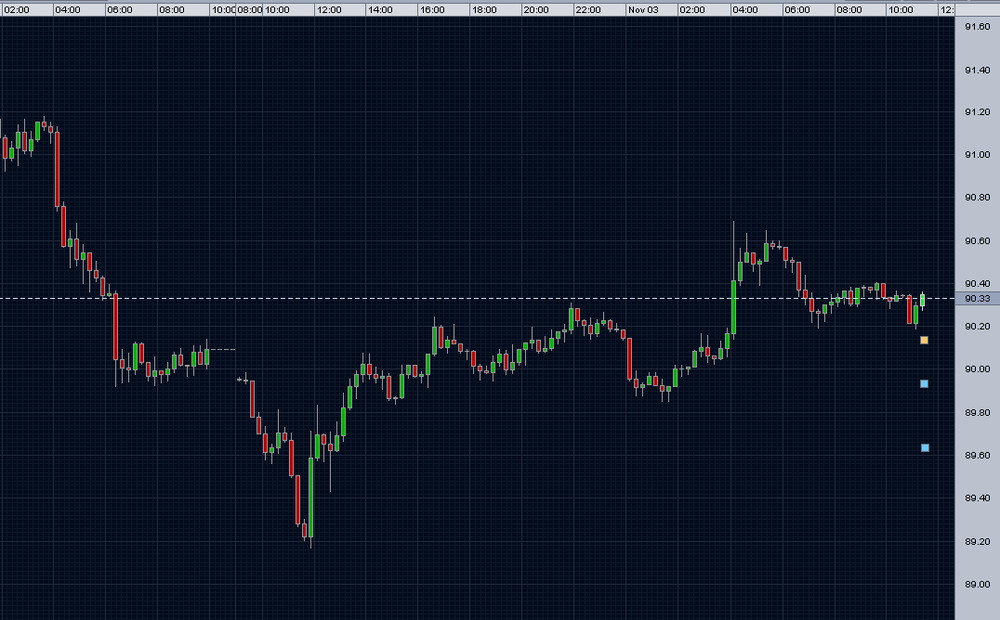Screen dimensions: 1000x620
Task: Select the 89.60 price level label
Action: pyautogui.click(x=977, y=455)
